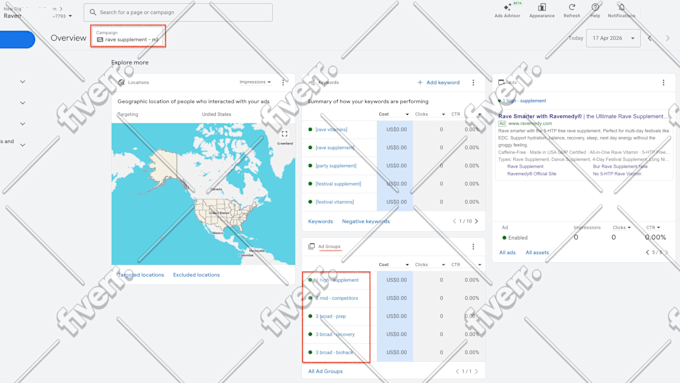Open Targeted locations link
This screenshot has width=680, height=383.
(141, 275)
